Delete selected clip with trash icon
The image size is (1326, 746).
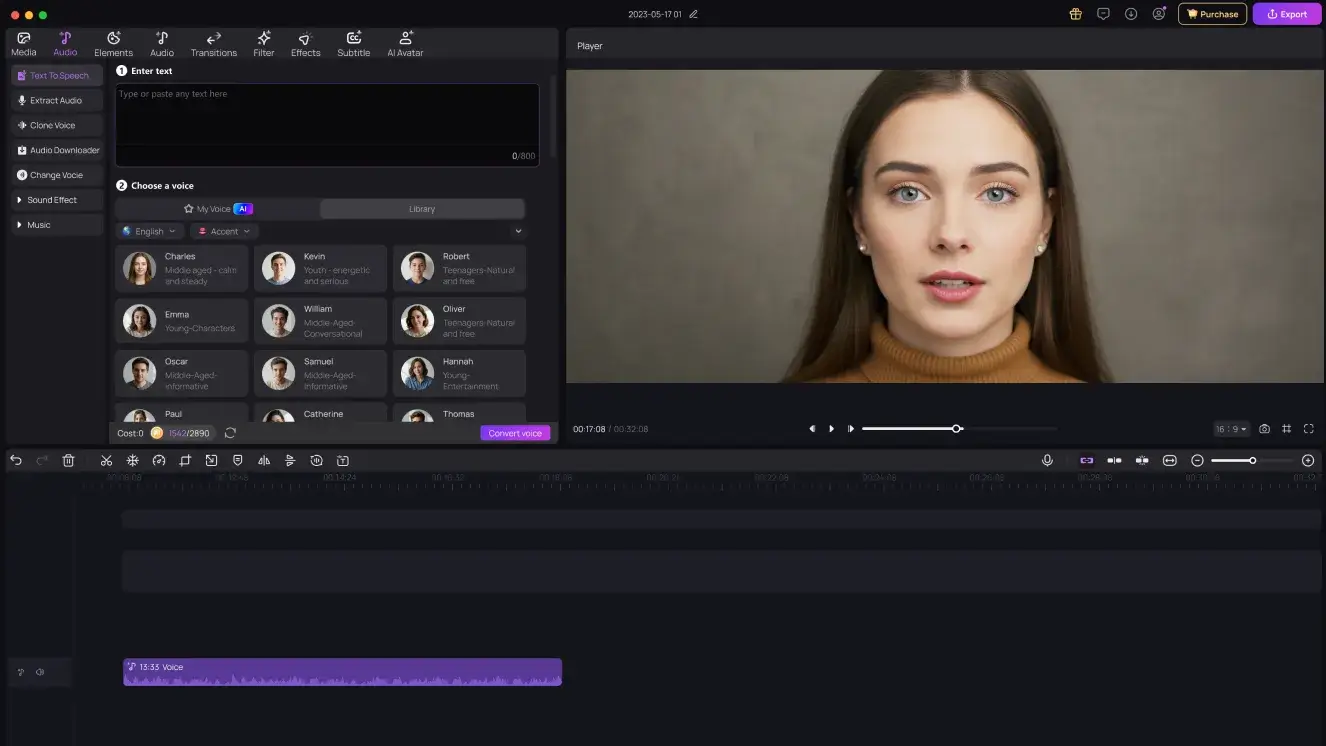click(x=68, y=460)
